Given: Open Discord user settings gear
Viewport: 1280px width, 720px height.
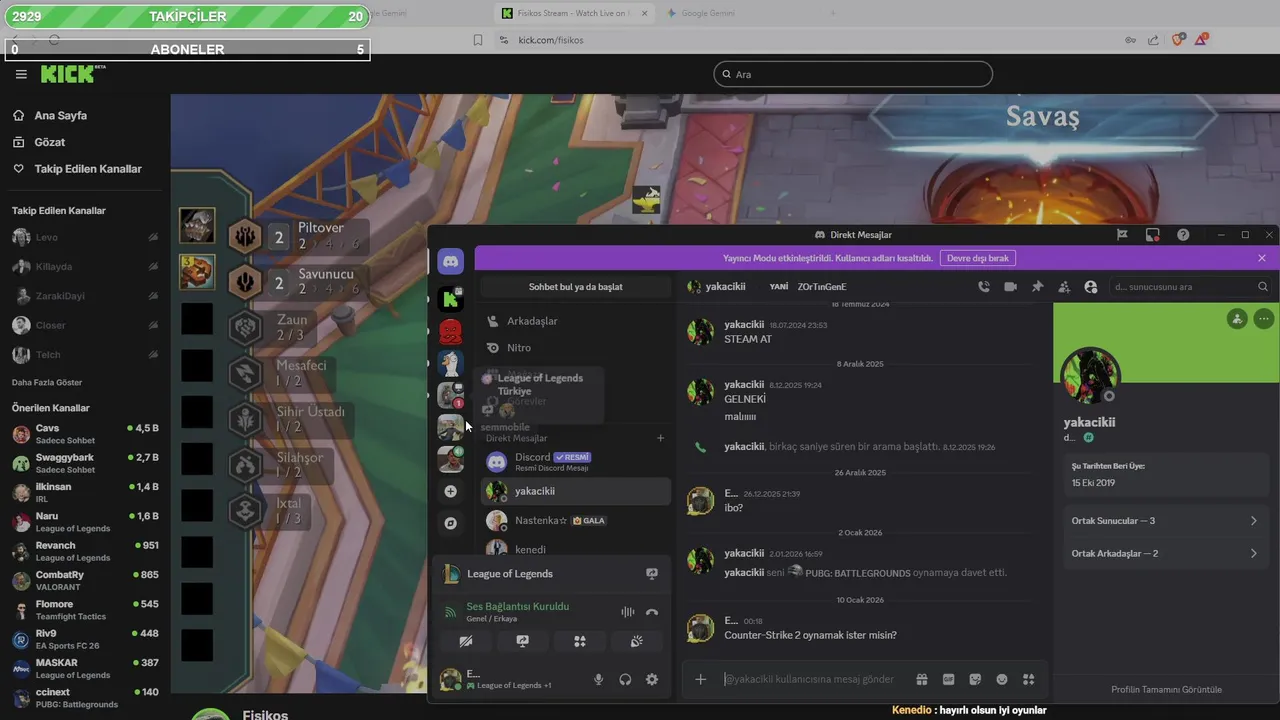Looking at the screenshot, I should coord(652,679).
